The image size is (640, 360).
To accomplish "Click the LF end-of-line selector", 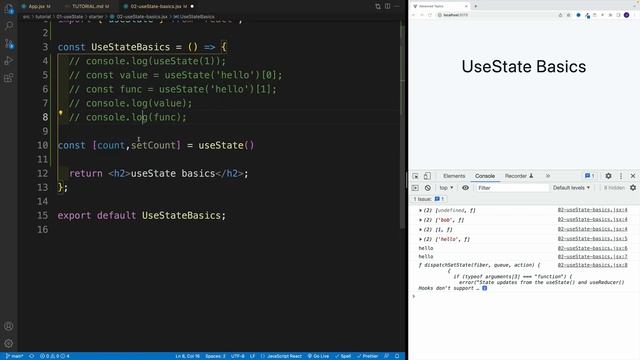I will [252, 356].
